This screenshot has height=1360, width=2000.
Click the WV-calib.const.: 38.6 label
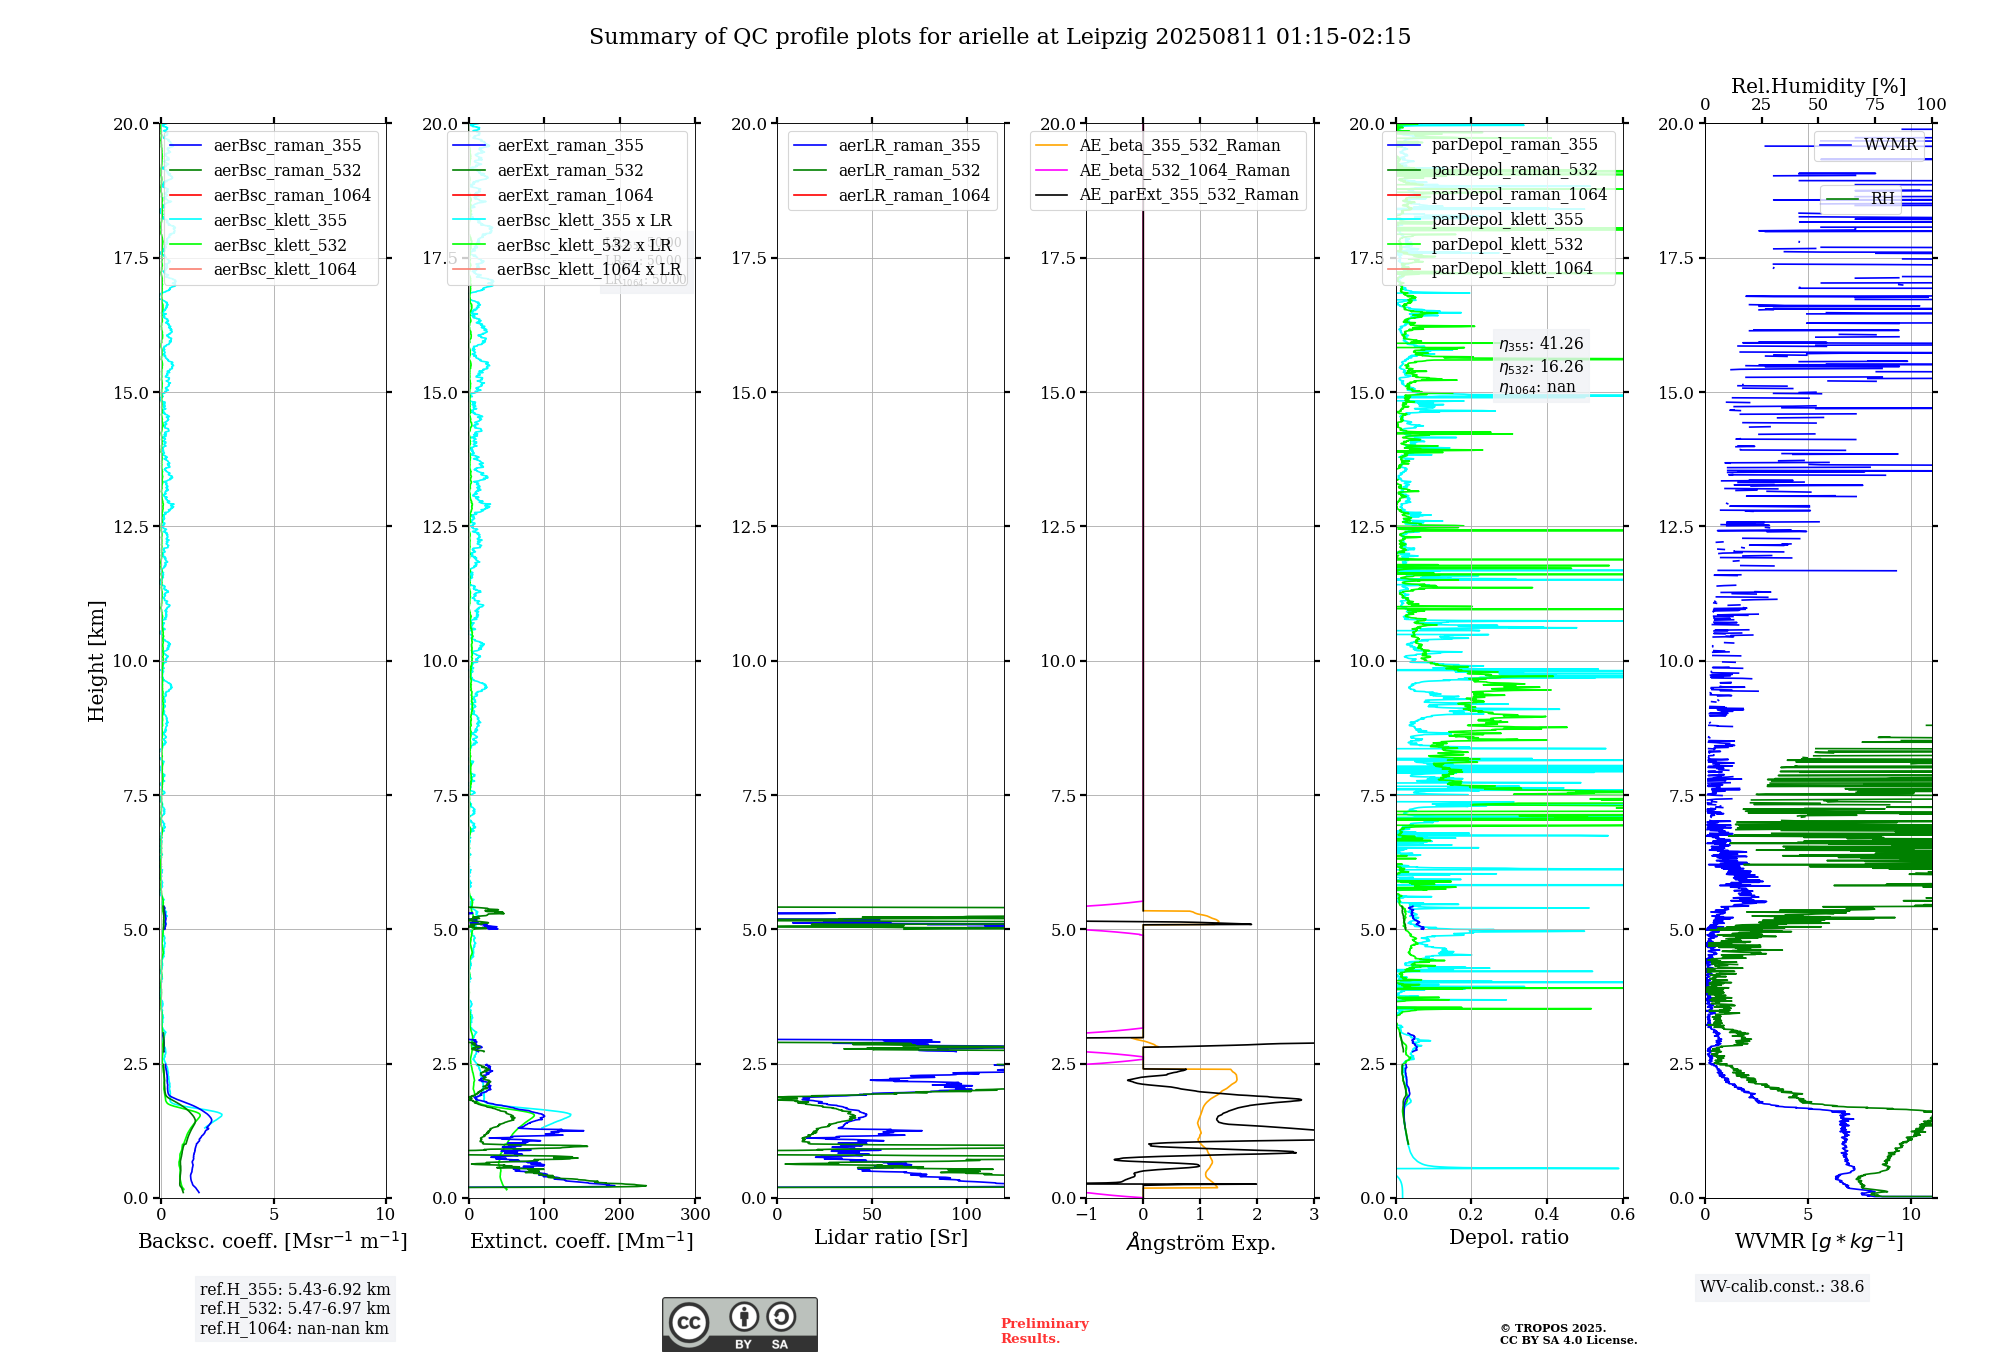[1782, 1287]
